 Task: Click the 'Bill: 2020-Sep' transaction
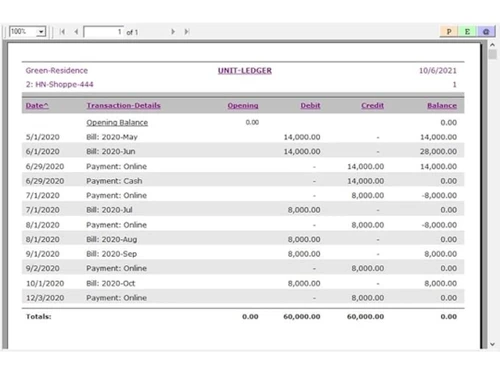[x=112, y=254]
